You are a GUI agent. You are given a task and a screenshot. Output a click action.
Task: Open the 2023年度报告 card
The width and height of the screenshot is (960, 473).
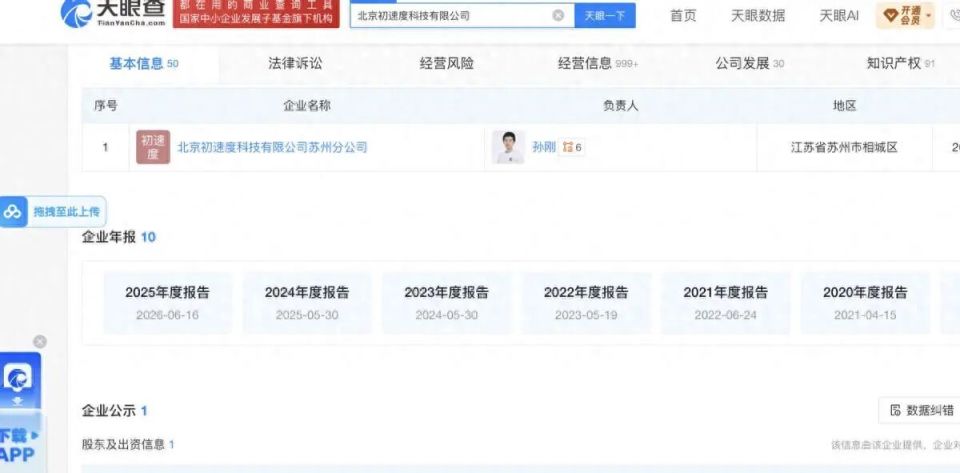[446, 303]
